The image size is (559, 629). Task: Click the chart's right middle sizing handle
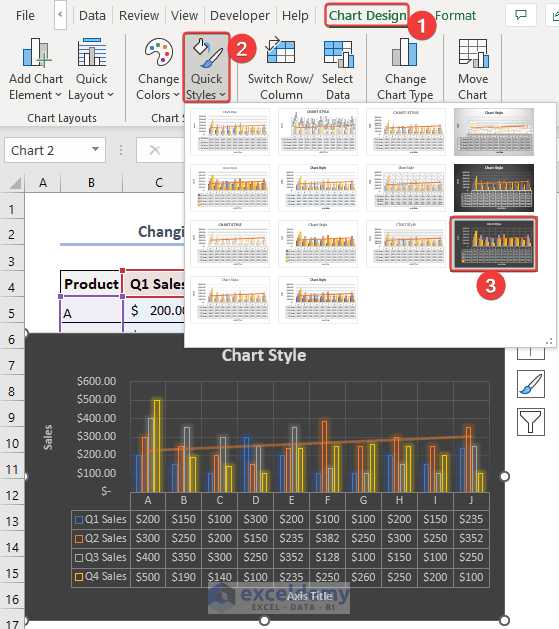[504, 477]
